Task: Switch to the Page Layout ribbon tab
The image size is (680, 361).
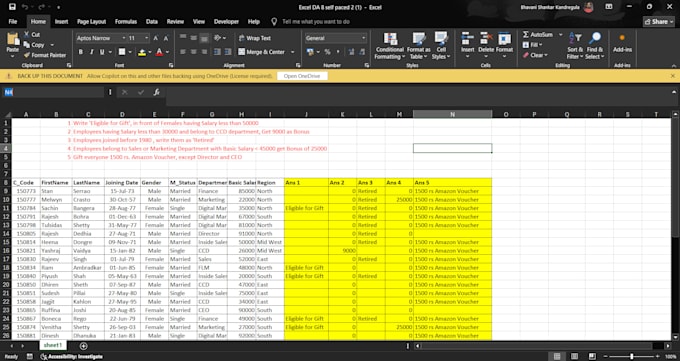Action: tap(91, 21)
